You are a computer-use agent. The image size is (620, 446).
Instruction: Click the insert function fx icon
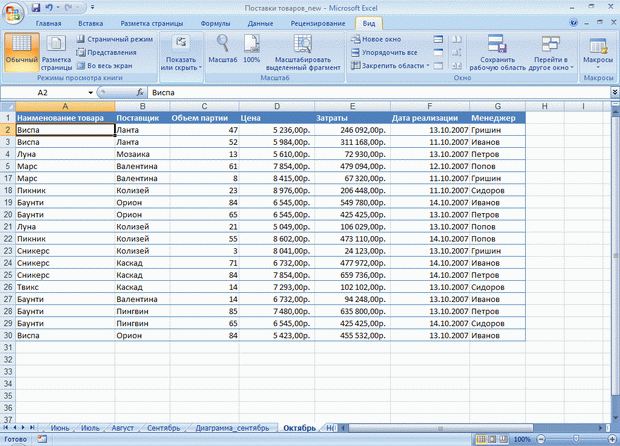[x=140, y=93]
